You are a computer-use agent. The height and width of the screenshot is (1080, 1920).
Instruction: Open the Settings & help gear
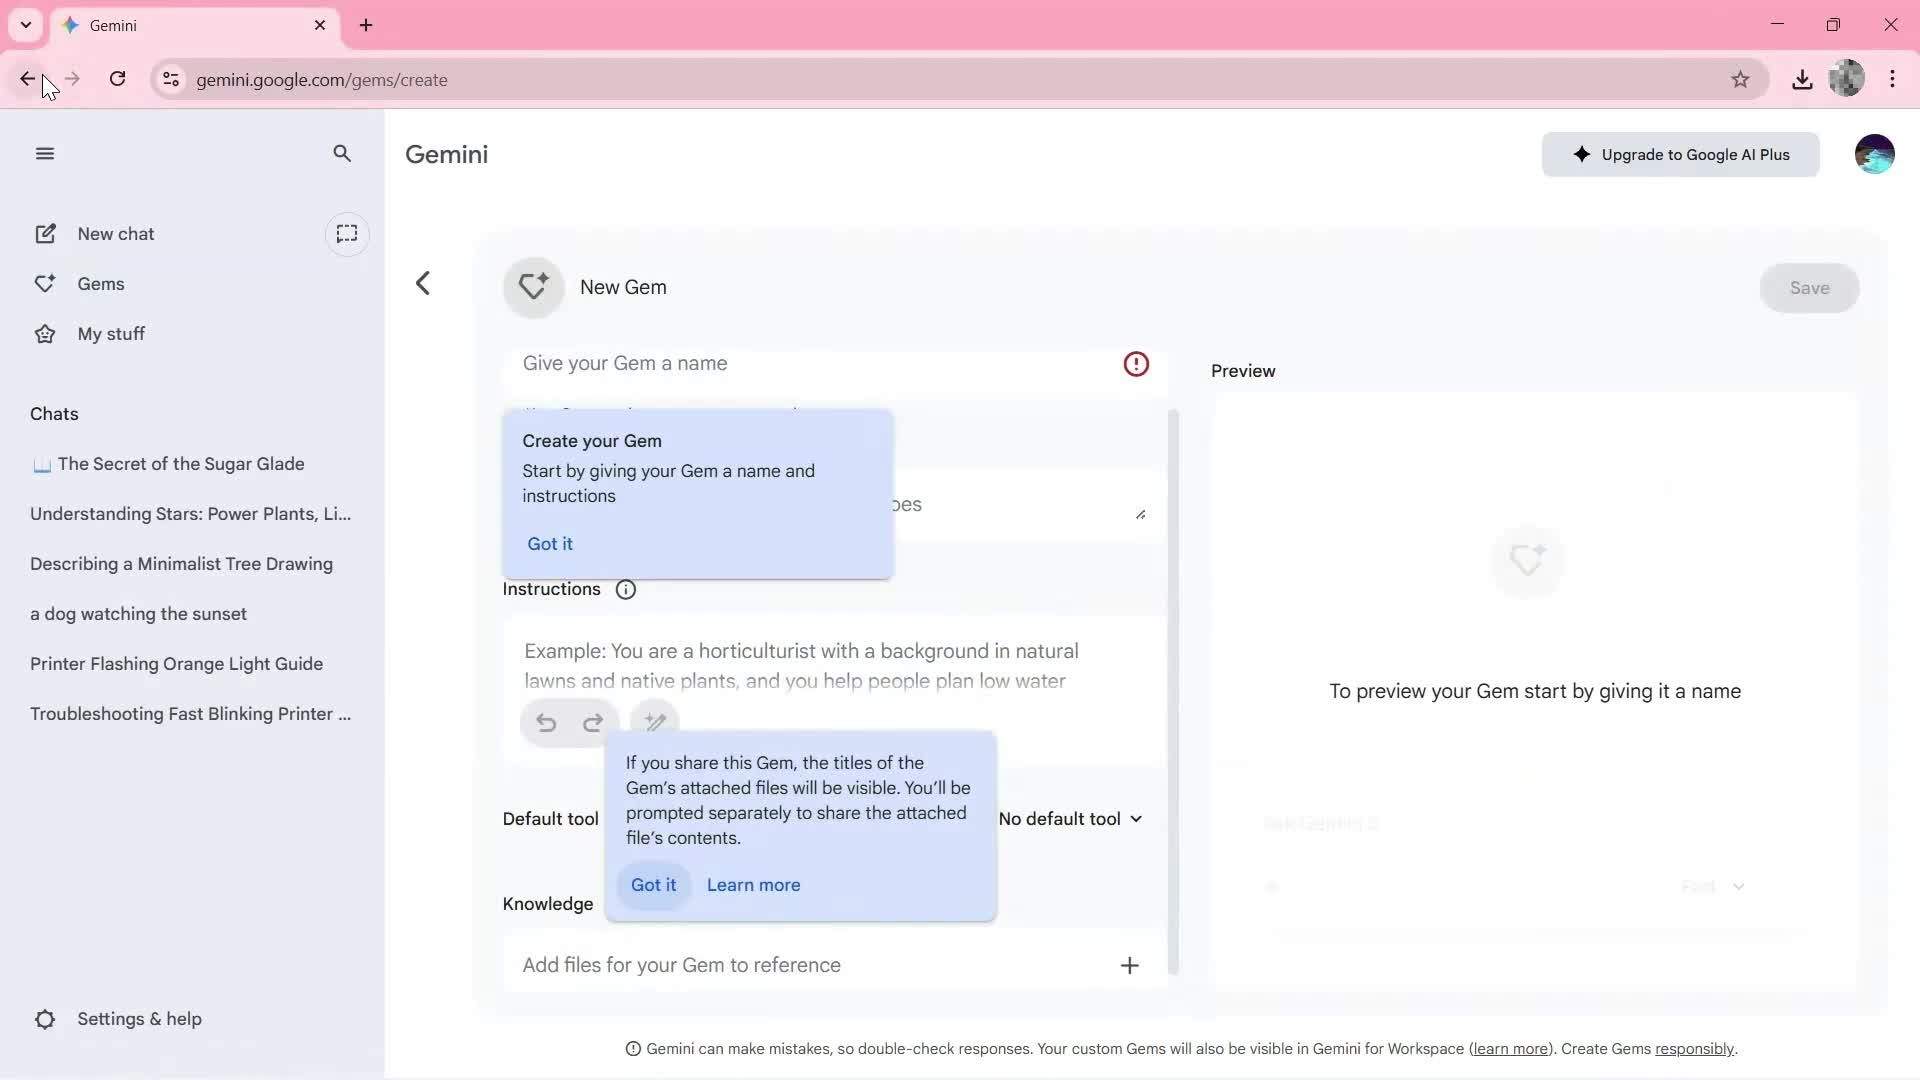pos(45,1018)
